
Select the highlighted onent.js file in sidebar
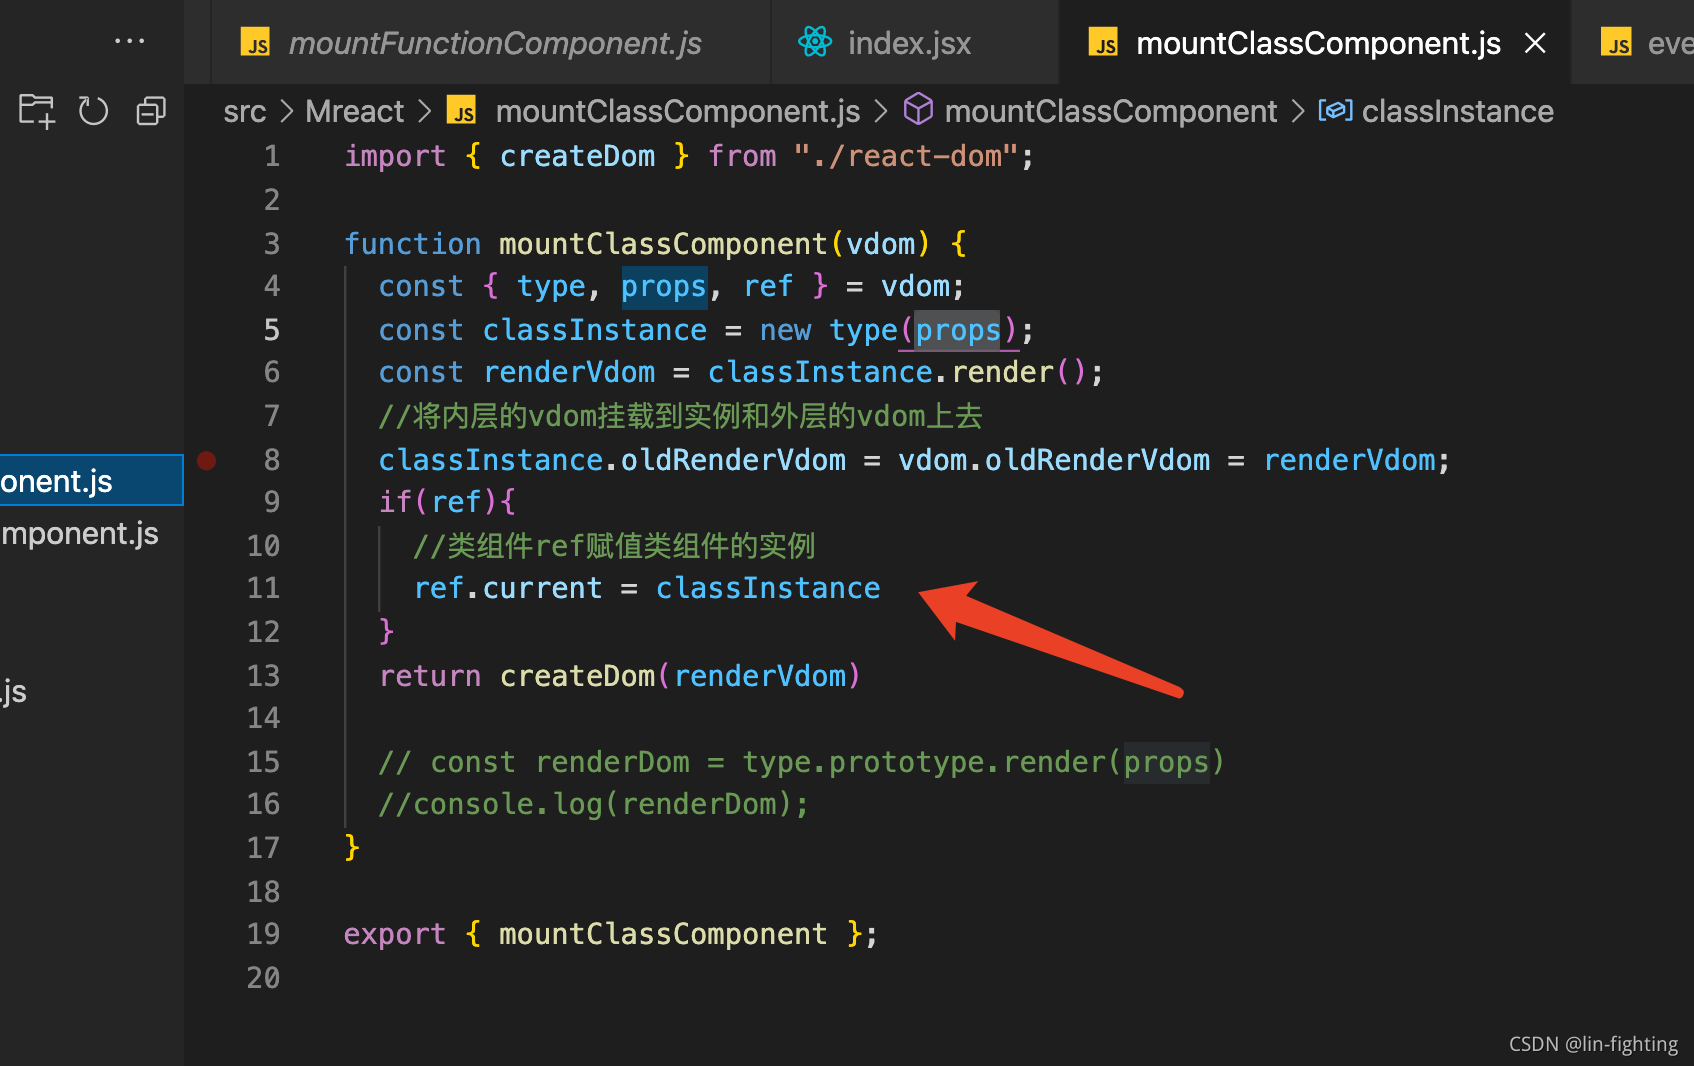point(91,481)
